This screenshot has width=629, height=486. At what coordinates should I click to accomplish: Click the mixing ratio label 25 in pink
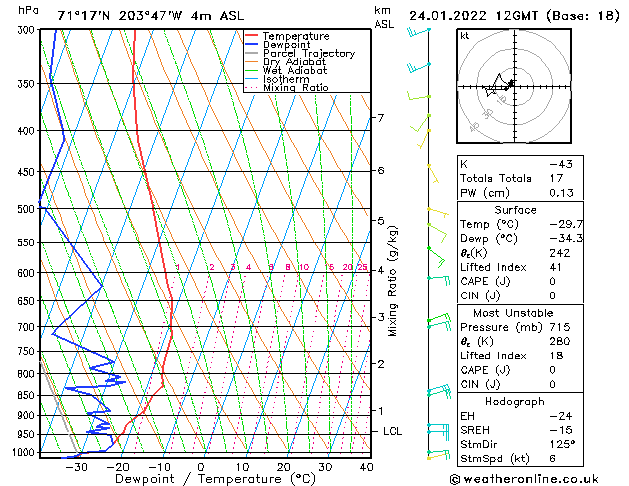pos(362,267)
